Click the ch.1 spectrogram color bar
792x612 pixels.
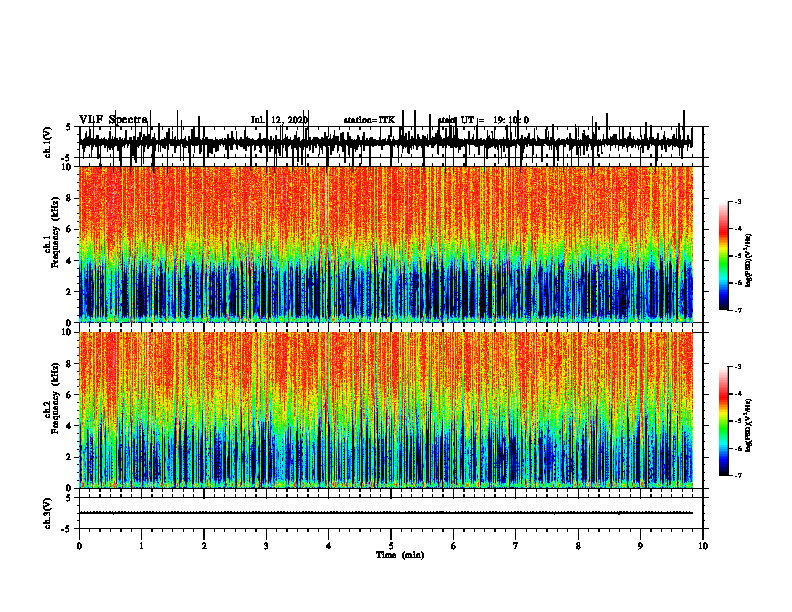[724, 256]
